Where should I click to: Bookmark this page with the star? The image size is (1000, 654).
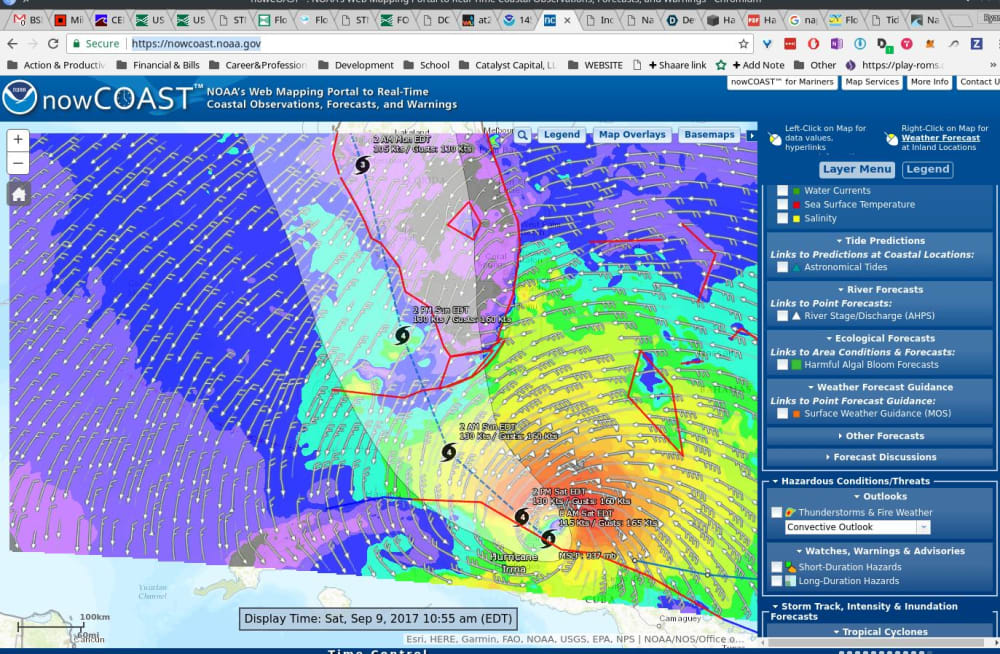(x=743, y=43)
